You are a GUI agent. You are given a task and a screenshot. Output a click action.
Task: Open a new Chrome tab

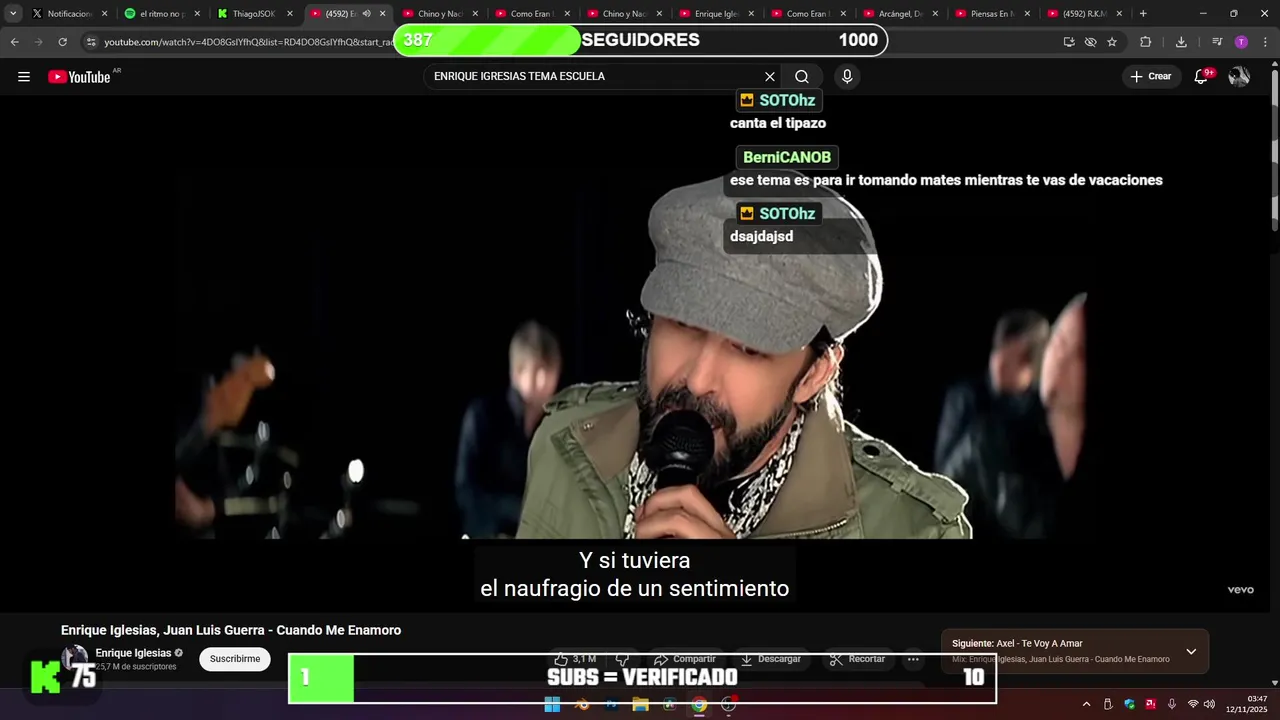1143,14
